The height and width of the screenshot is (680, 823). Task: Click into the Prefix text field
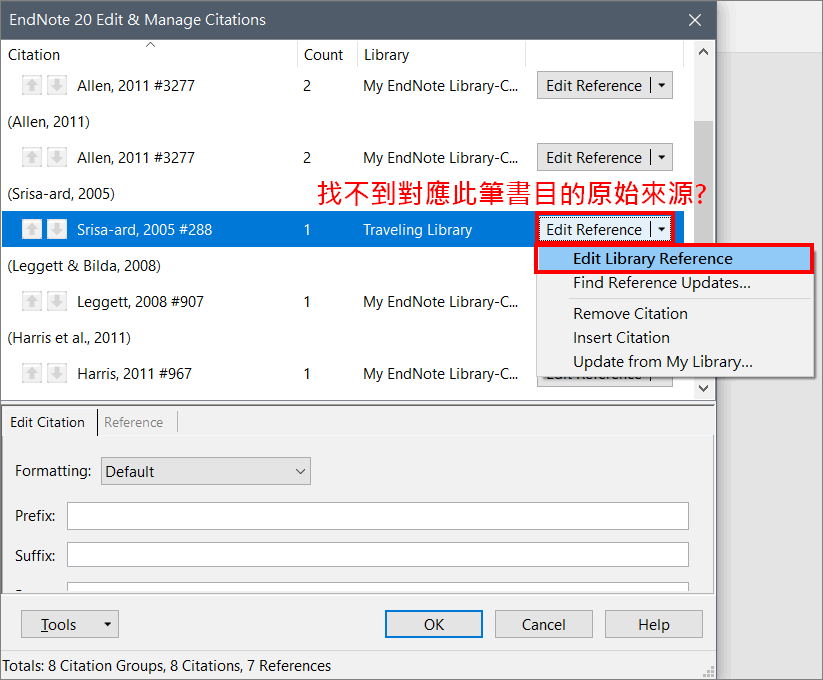(x=378, y=516)
